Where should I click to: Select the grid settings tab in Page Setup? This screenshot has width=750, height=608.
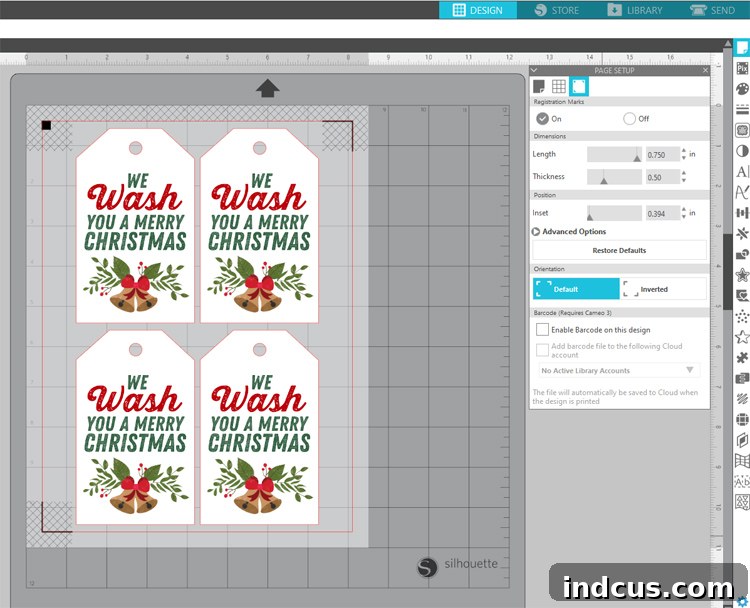click(x=559, y=87)
